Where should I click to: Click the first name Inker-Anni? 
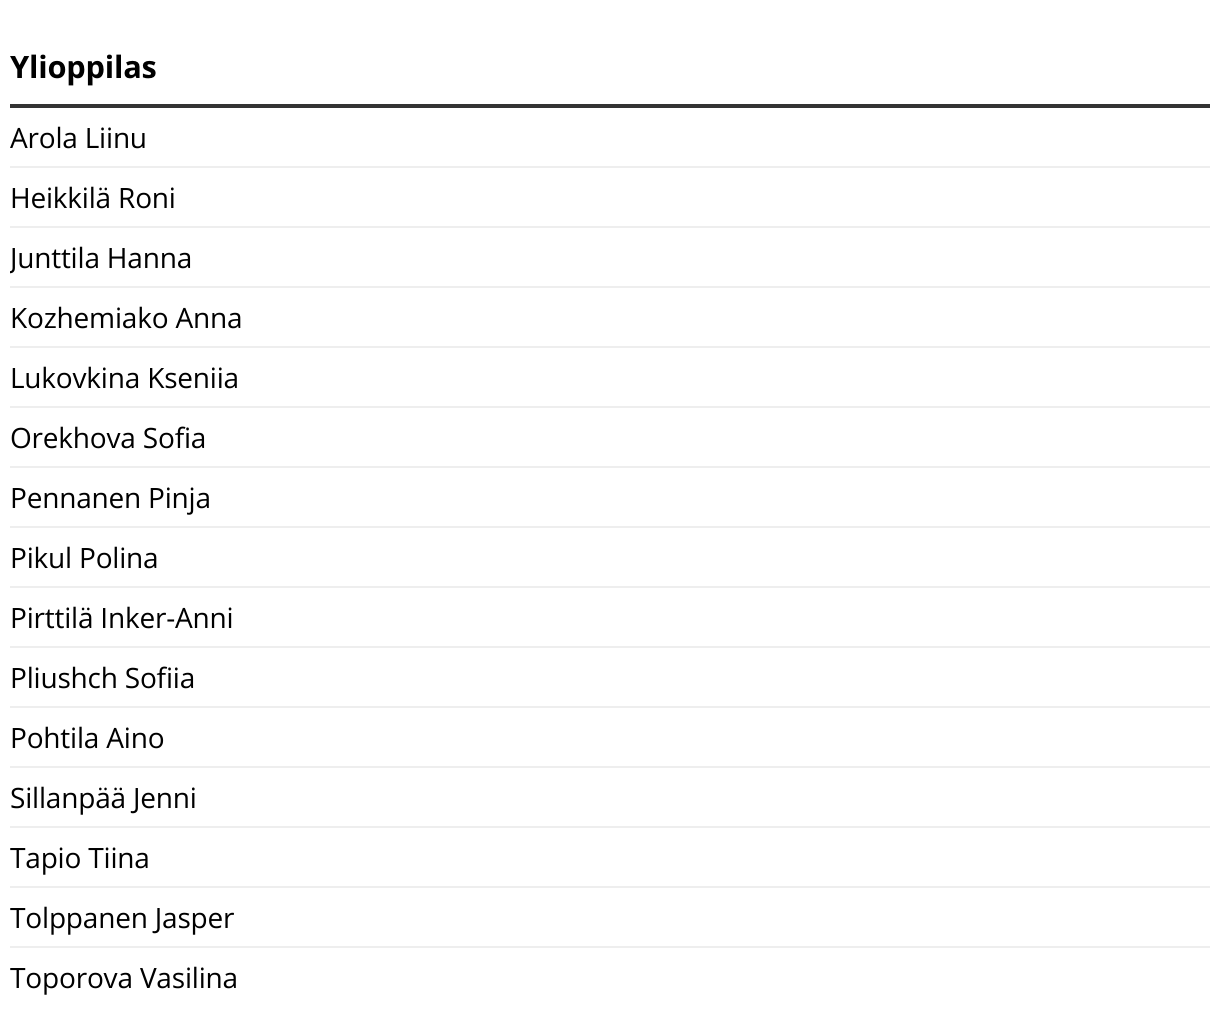coord(167,618)
